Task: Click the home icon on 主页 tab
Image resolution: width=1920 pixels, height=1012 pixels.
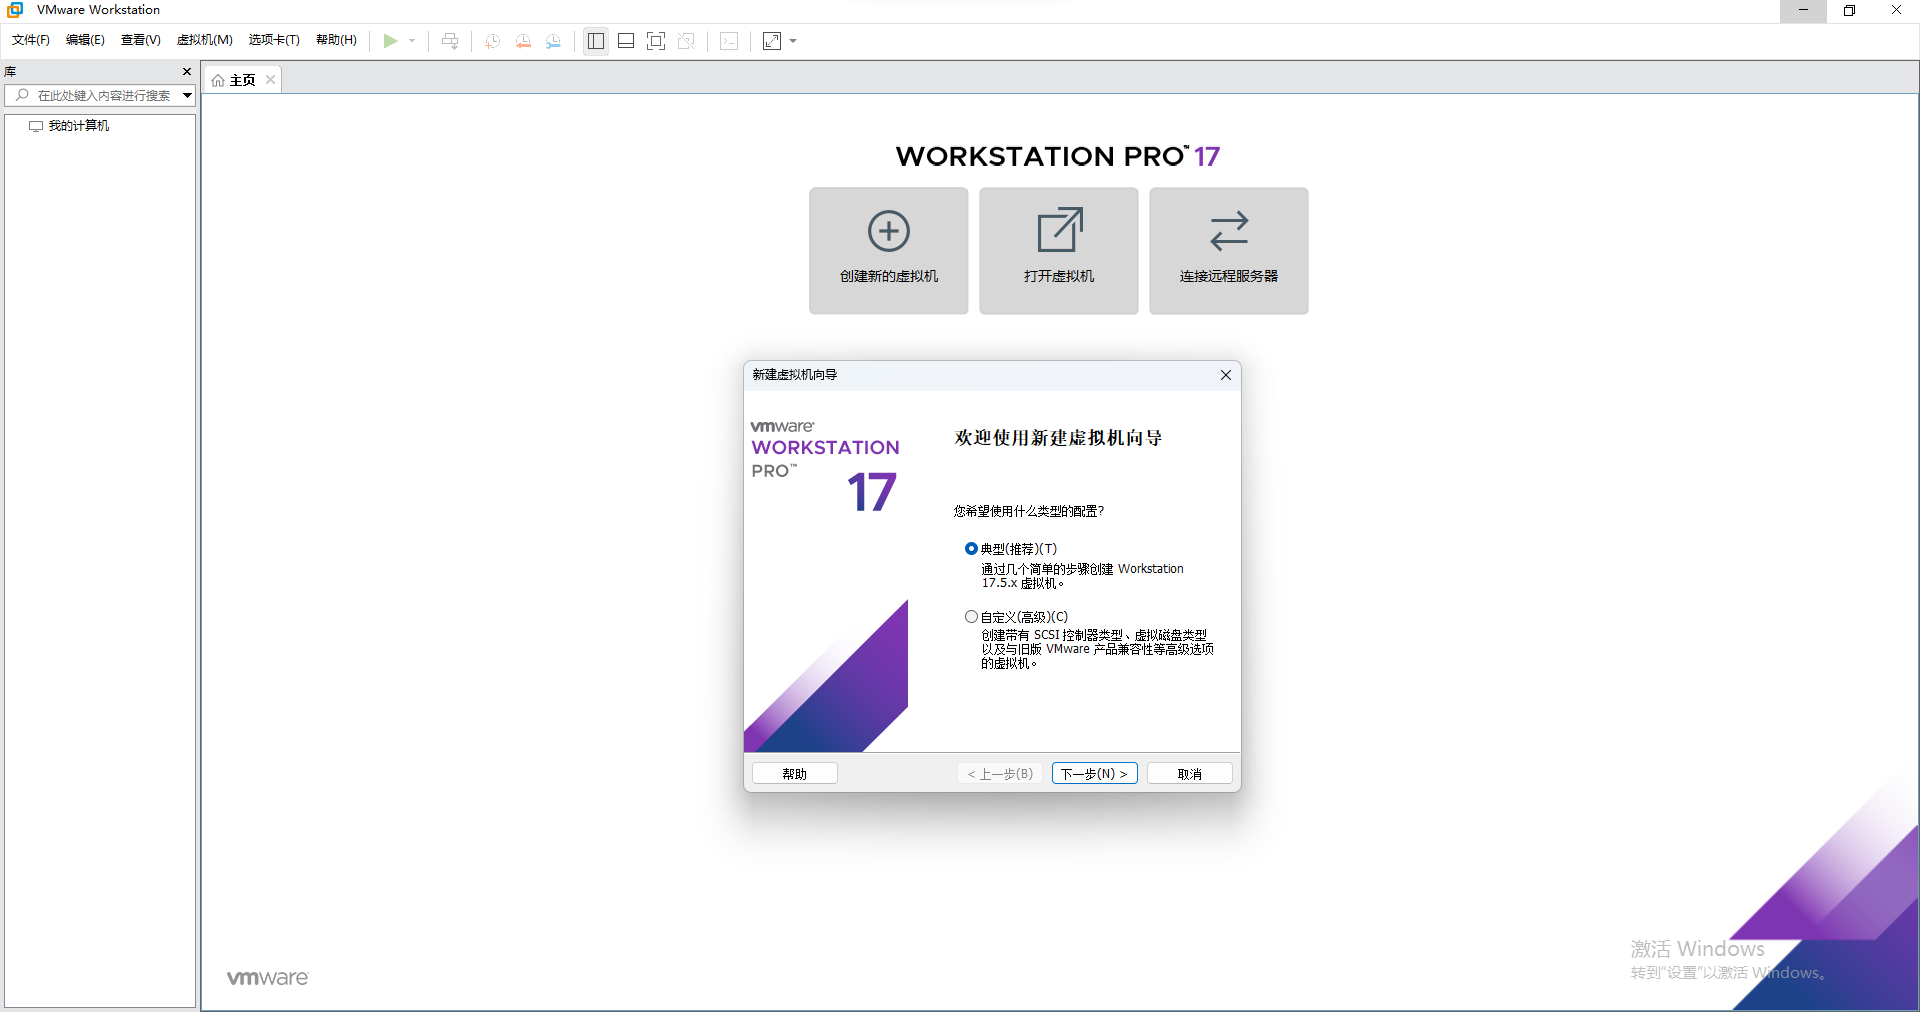Action: [x=218, y=80]
